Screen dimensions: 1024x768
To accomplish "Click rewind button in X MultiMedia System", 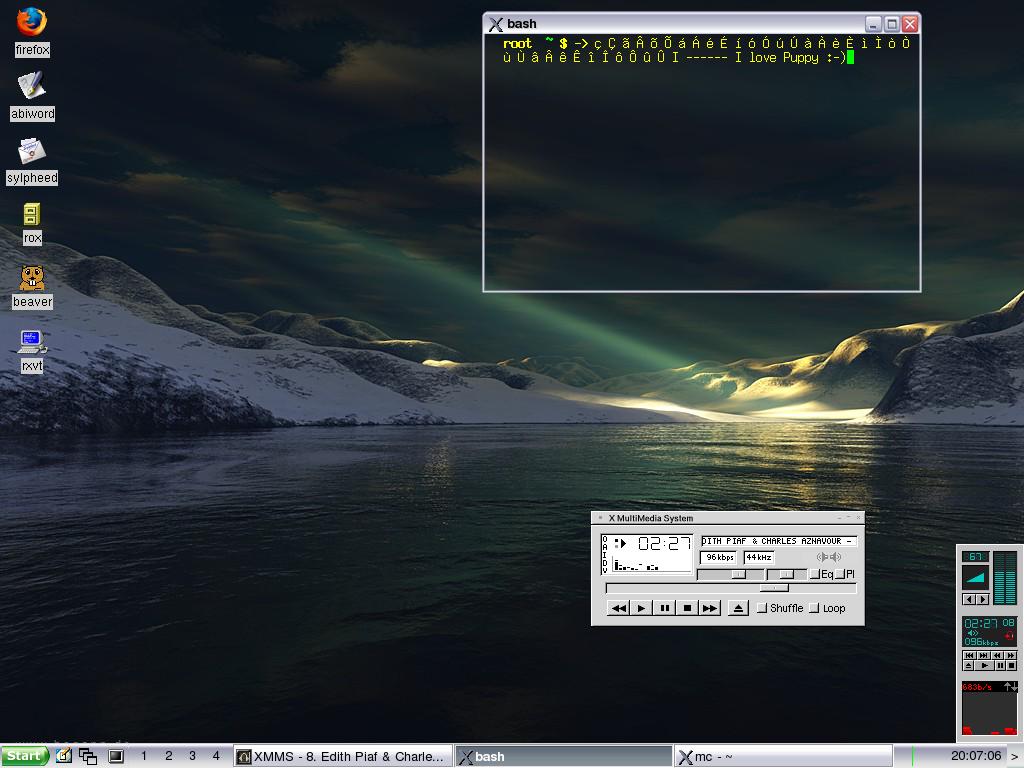I will click(618, 608).
